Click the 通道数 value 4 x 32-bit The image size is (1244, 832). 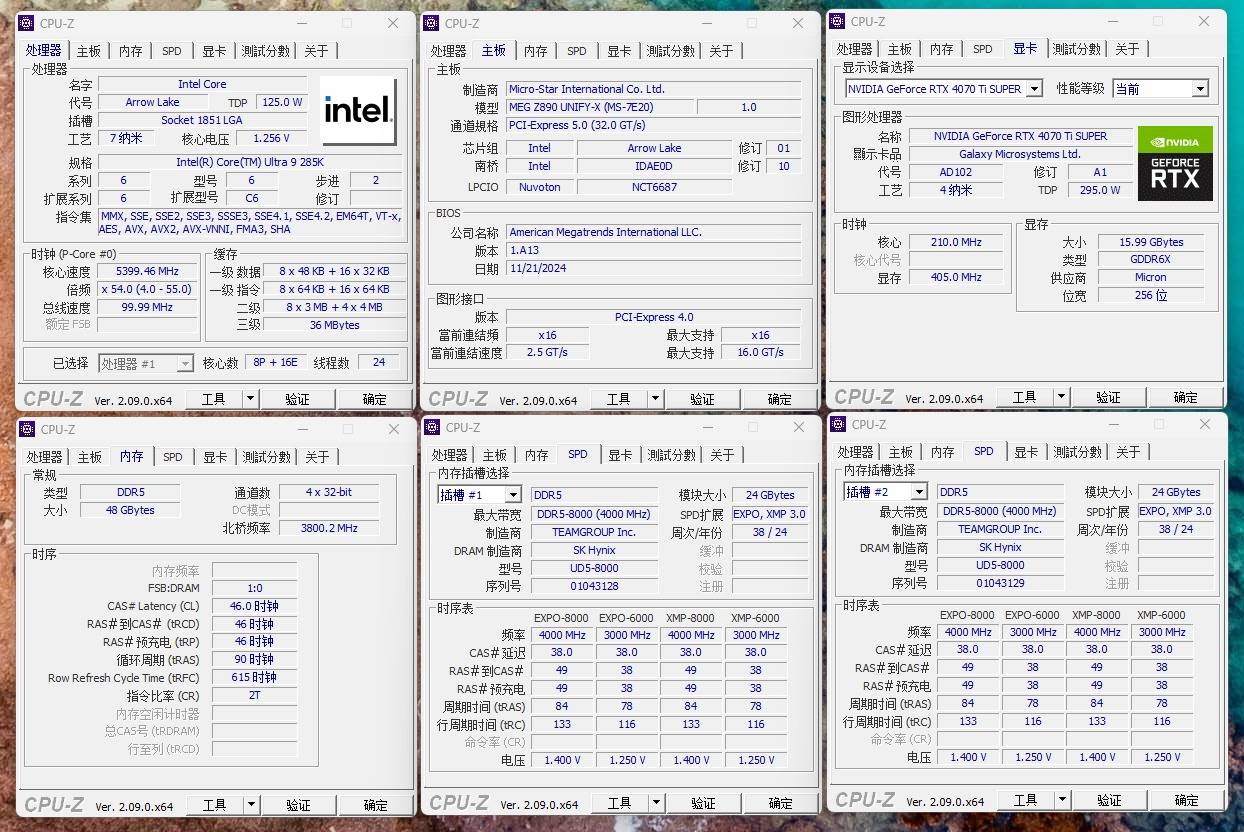330,492
